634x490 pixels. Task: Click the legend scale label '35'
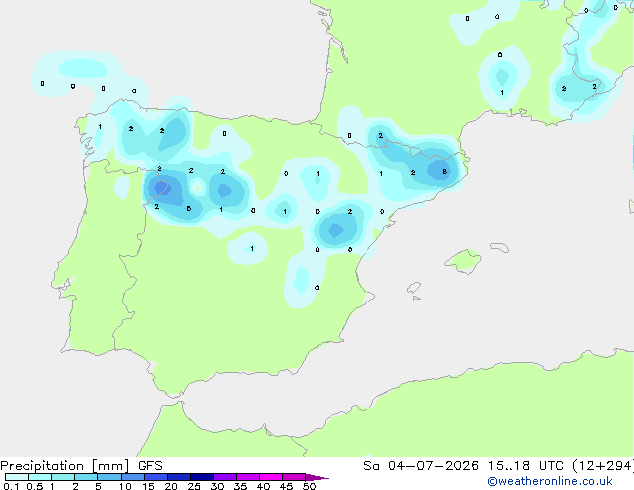tap(240, 486)
